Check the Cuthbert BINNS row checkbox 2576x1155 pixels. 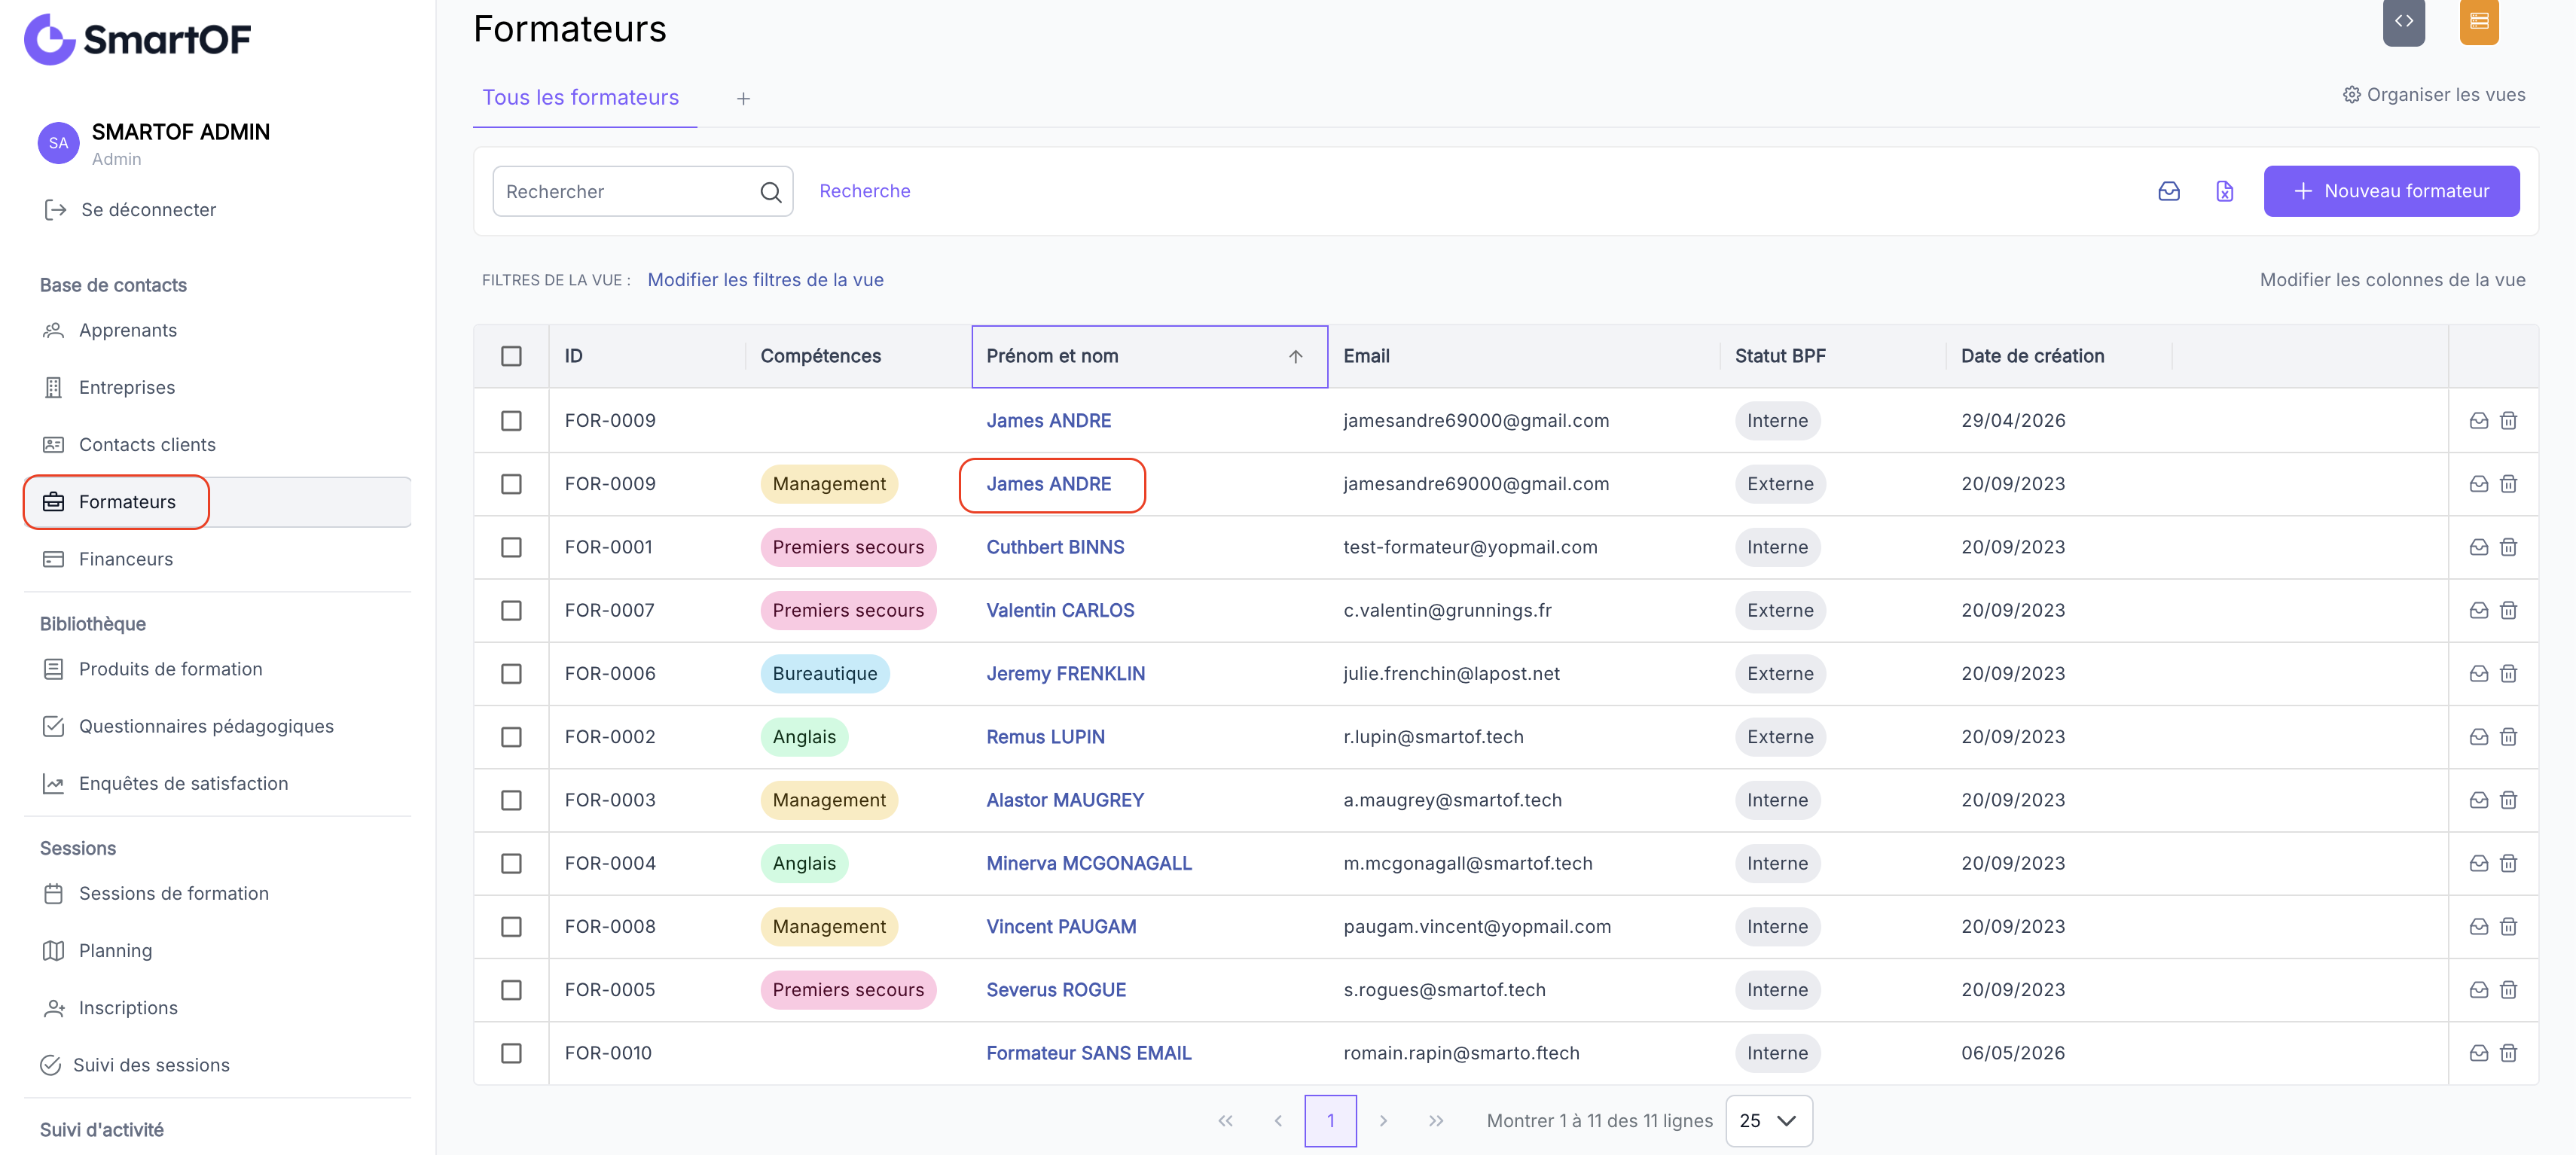click(511, 547)
